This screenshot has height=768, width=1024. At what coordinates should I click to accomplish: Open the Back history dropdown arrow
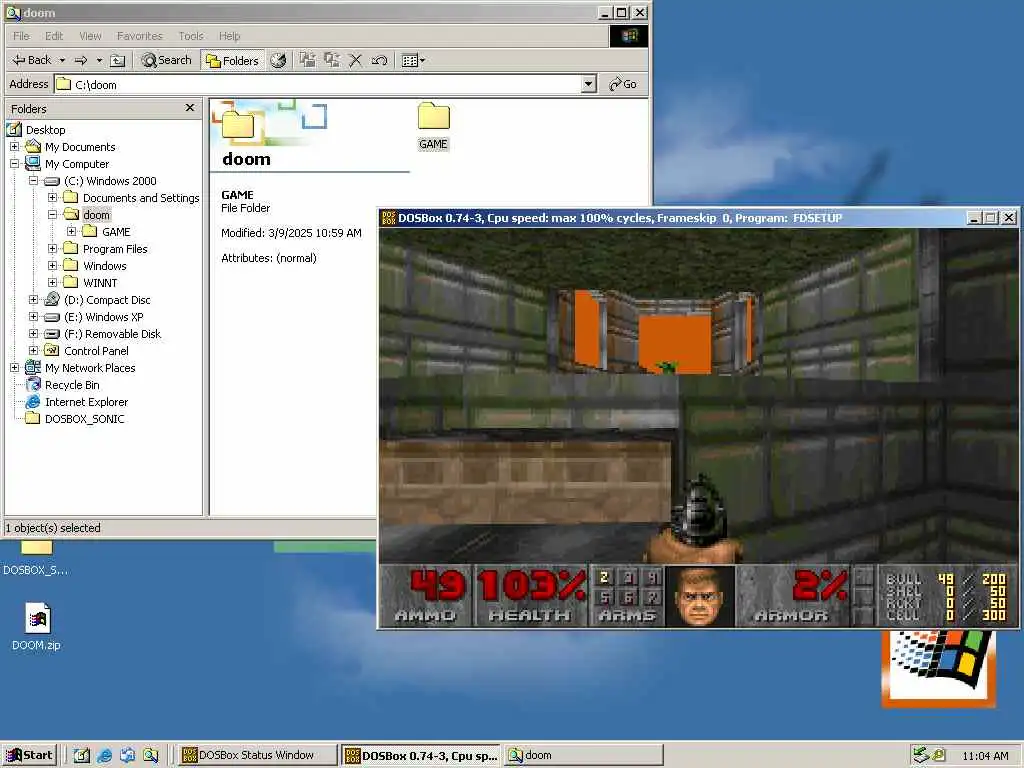click(62, 60)
